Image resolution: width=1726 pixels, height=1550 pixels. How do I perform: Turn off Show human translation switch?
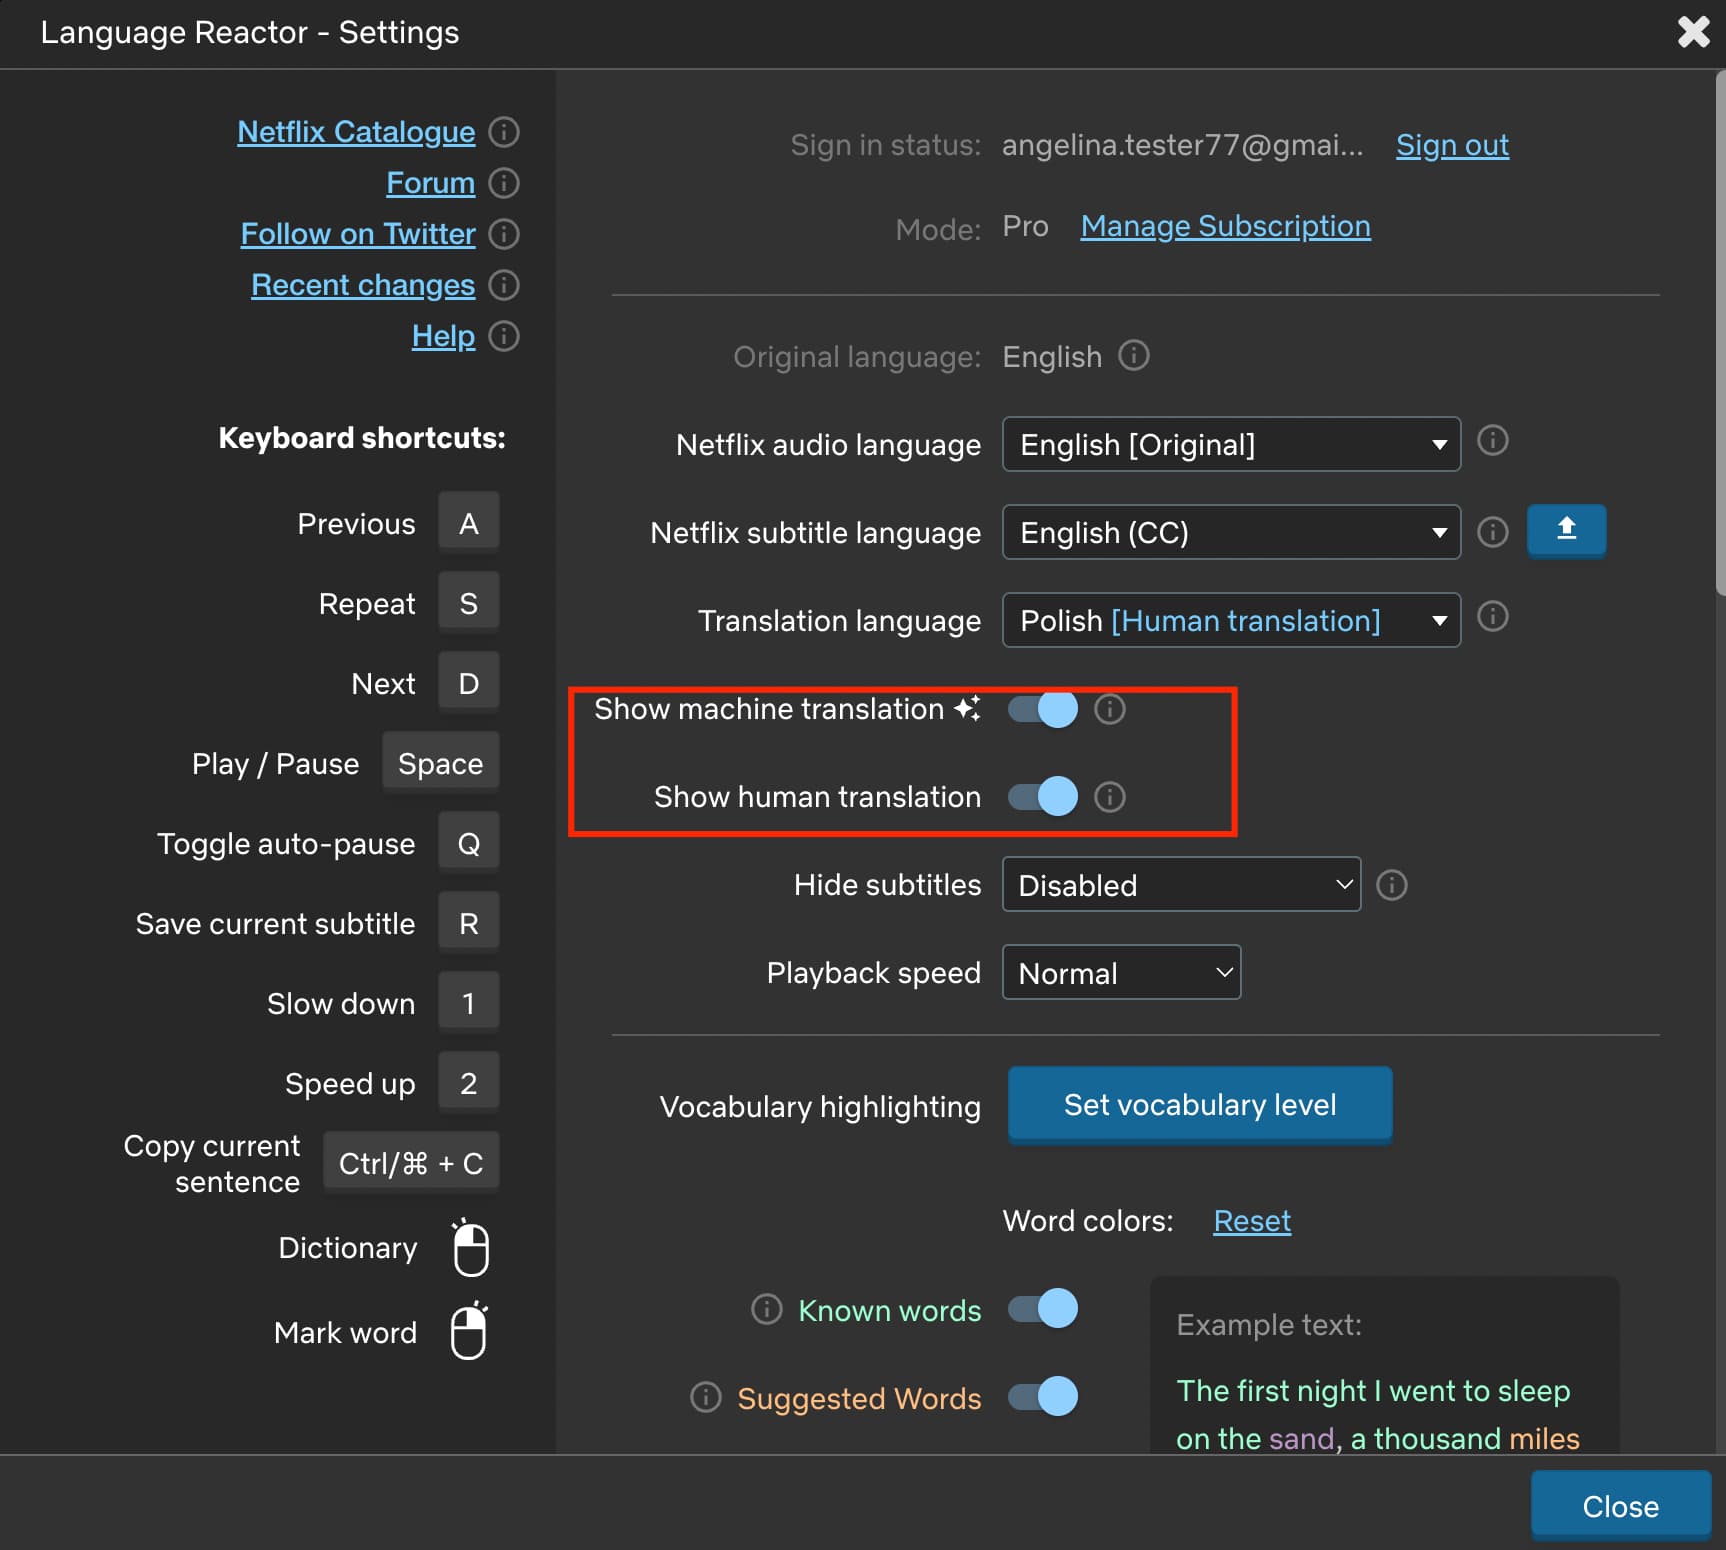click(1042, 797)
